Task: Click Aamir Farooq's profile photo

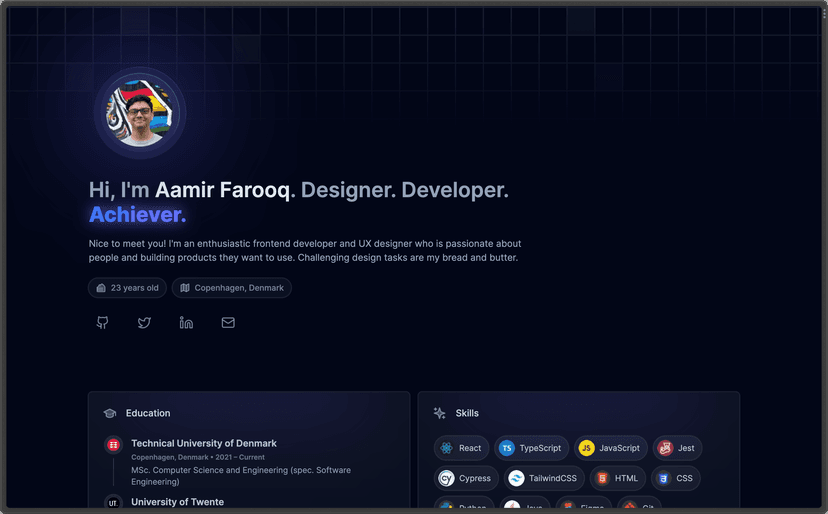Action: coord(139,113)
